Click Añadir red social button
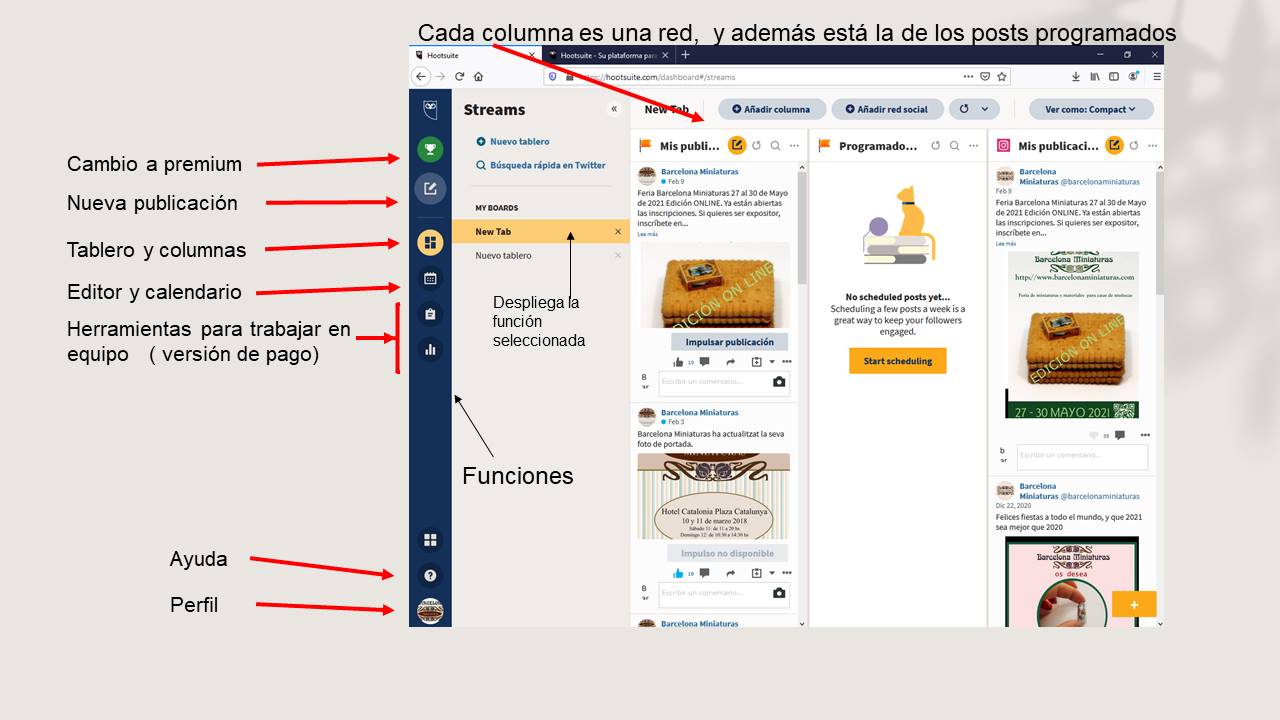Image resolution: width=1280 pixels, height=720 pixels. tap(886, 110)
